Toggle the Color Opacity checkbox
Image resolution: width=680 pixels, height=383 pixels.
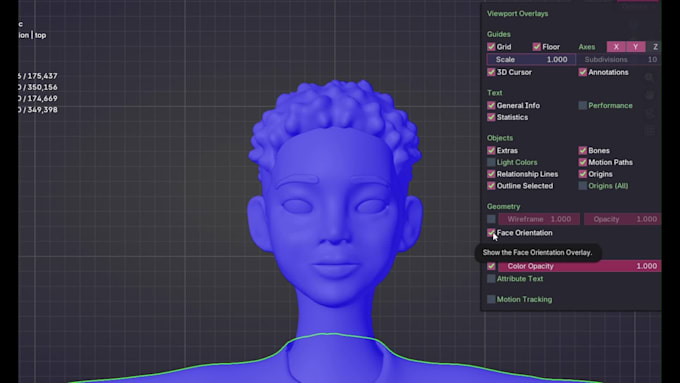coord(491,266)
